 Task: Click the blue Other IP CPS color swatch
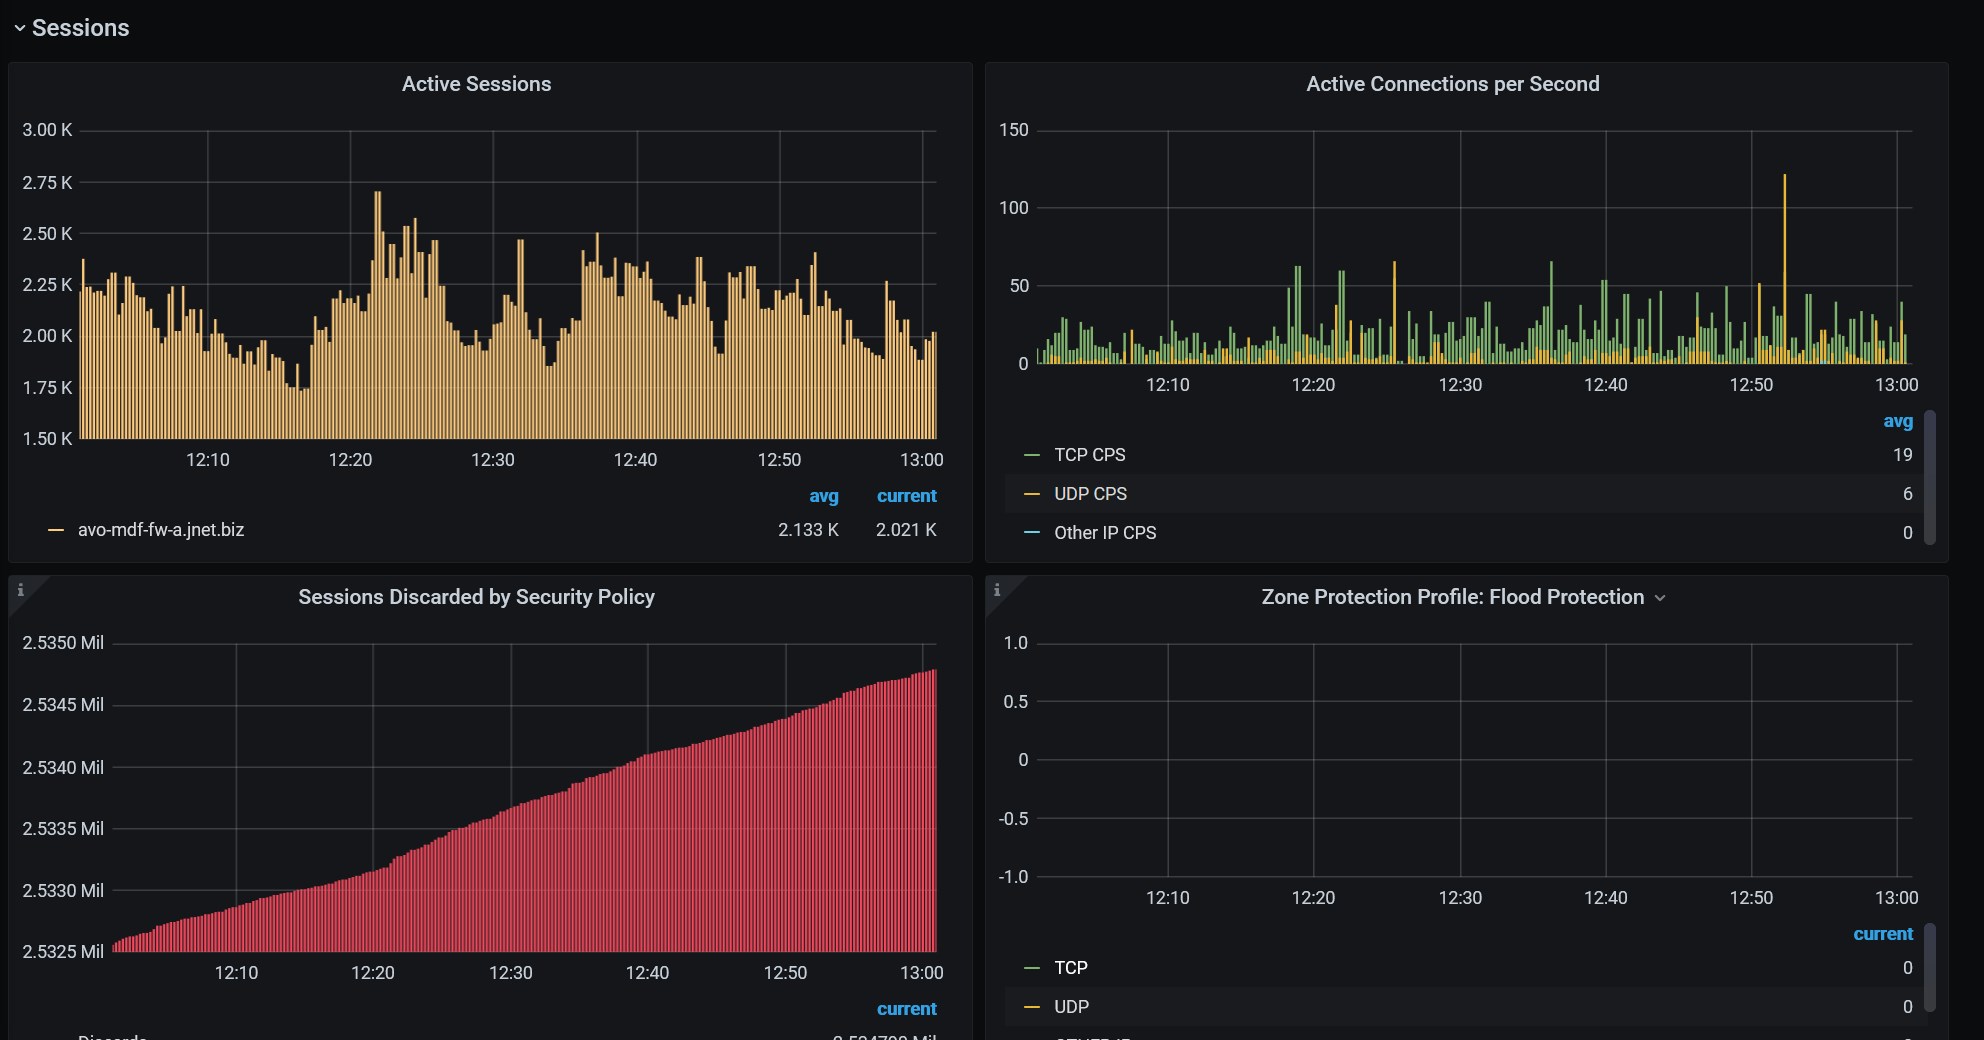1032,533
